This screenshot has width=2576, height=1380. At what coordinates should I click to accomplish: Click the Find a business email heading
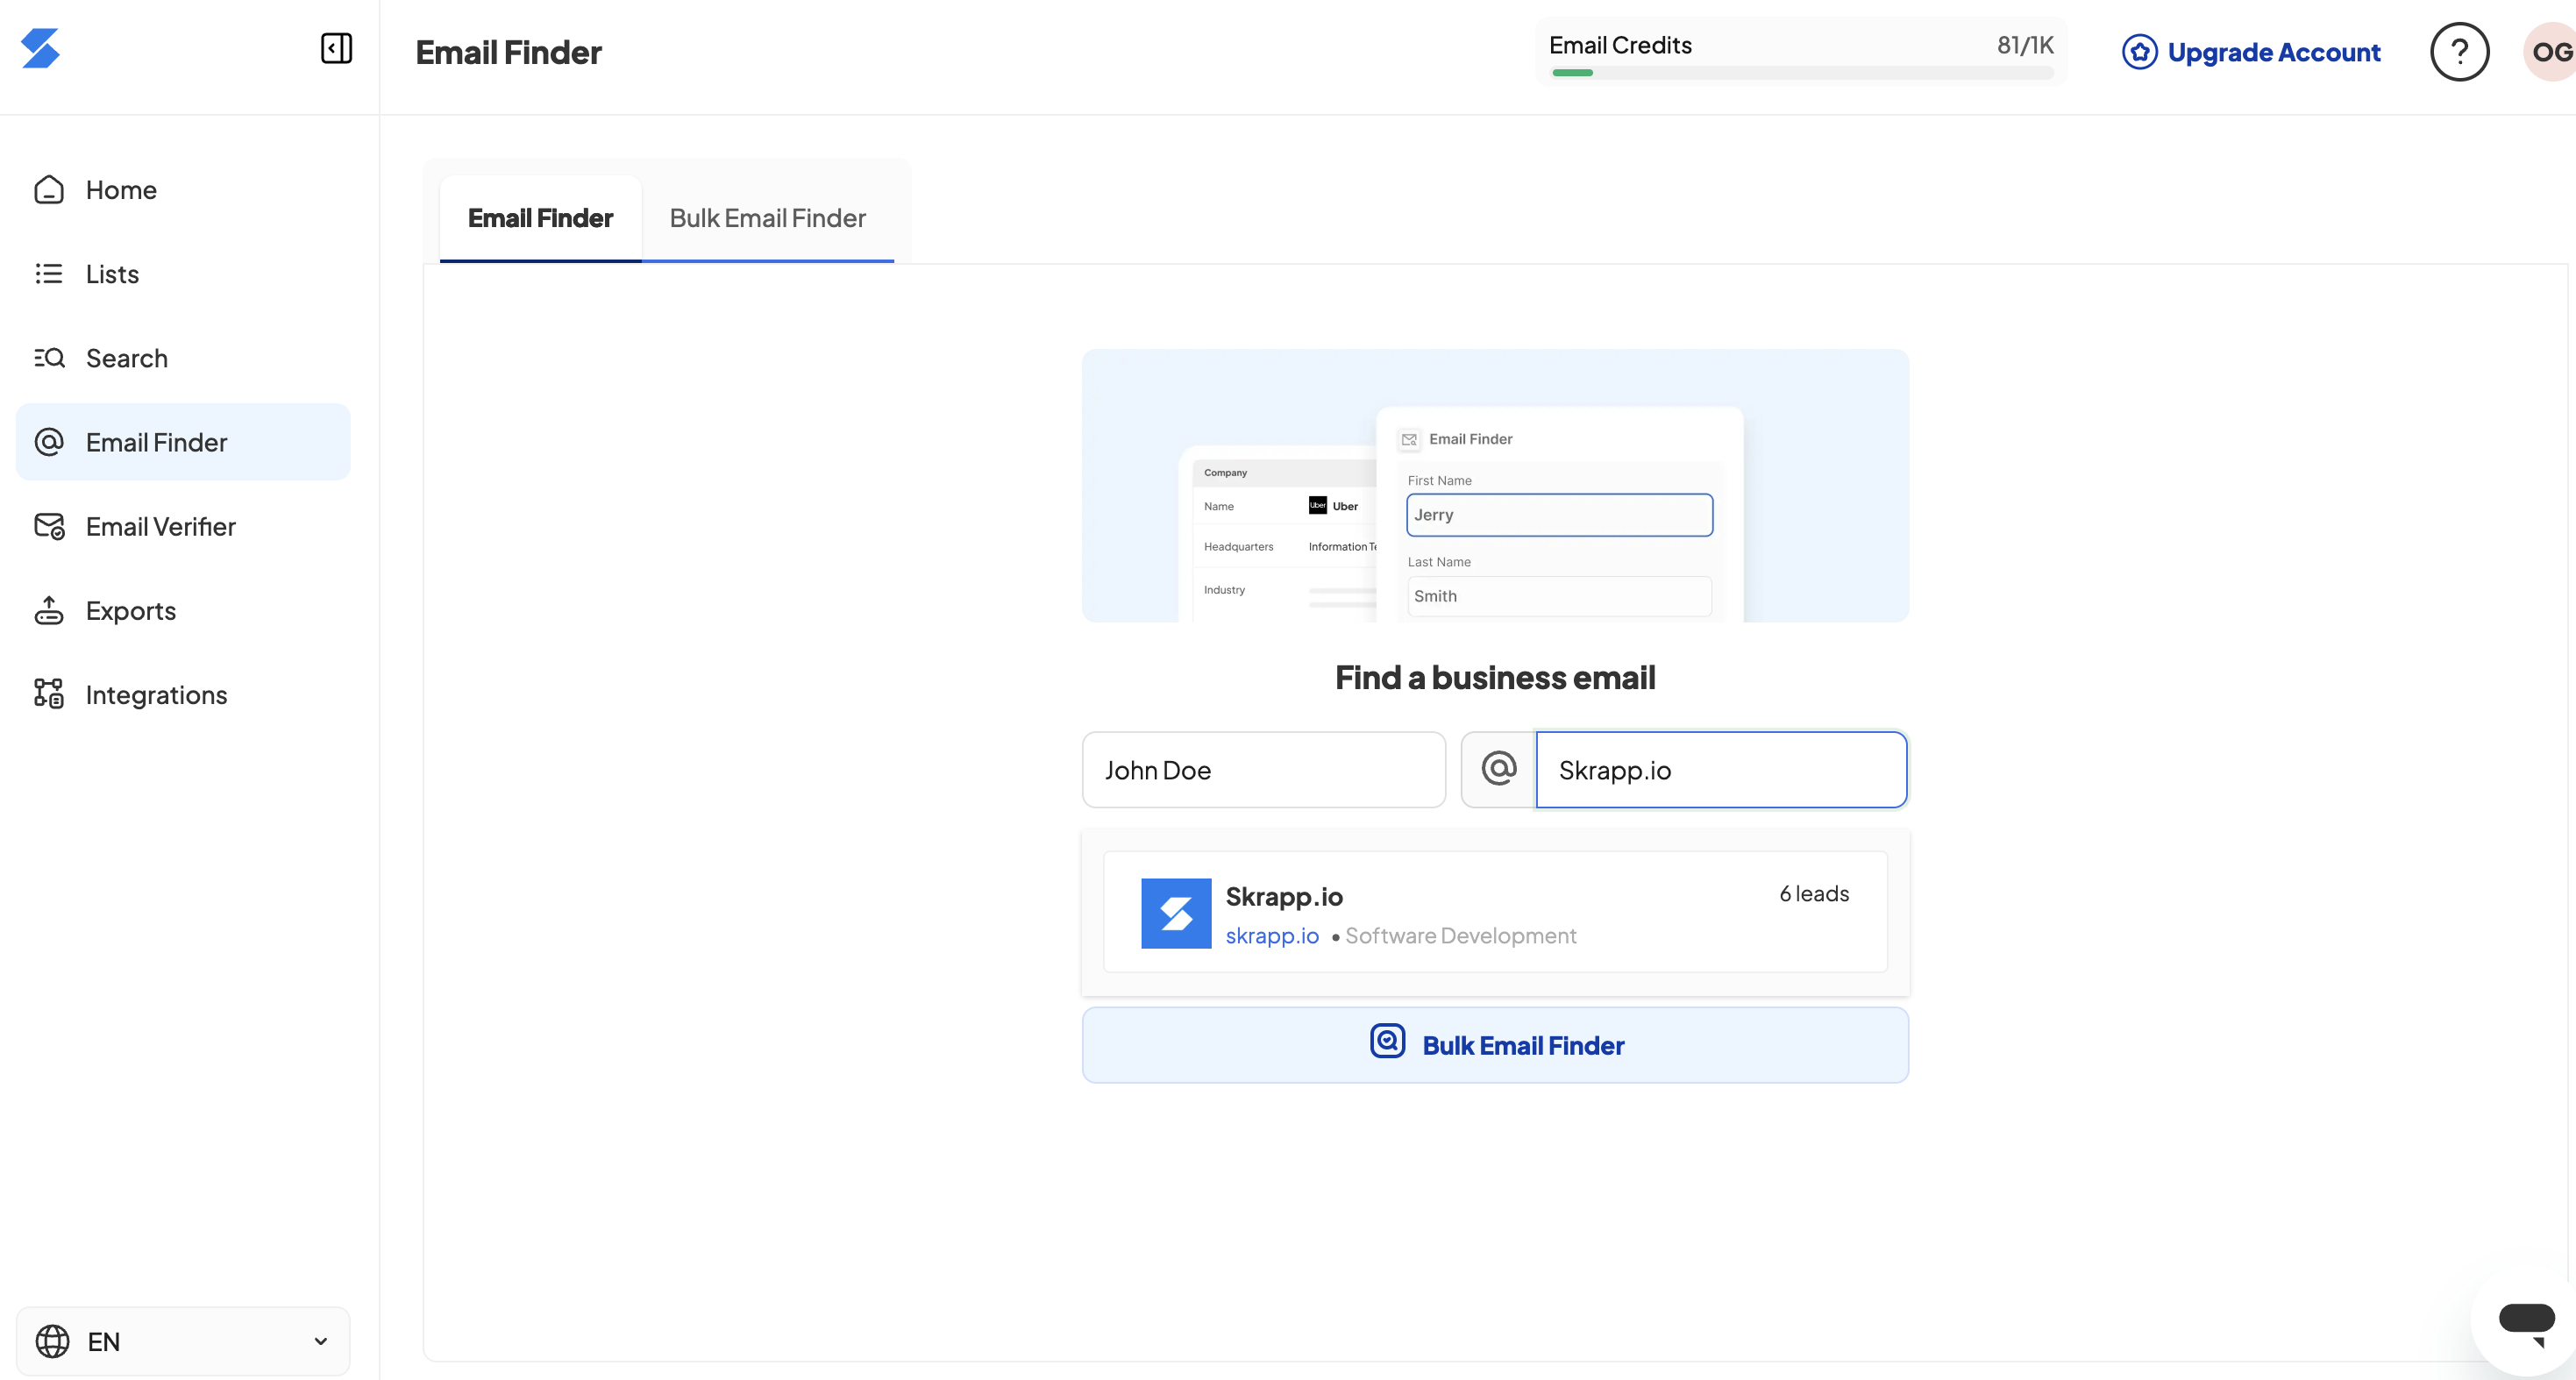(x=1495, y=678)
